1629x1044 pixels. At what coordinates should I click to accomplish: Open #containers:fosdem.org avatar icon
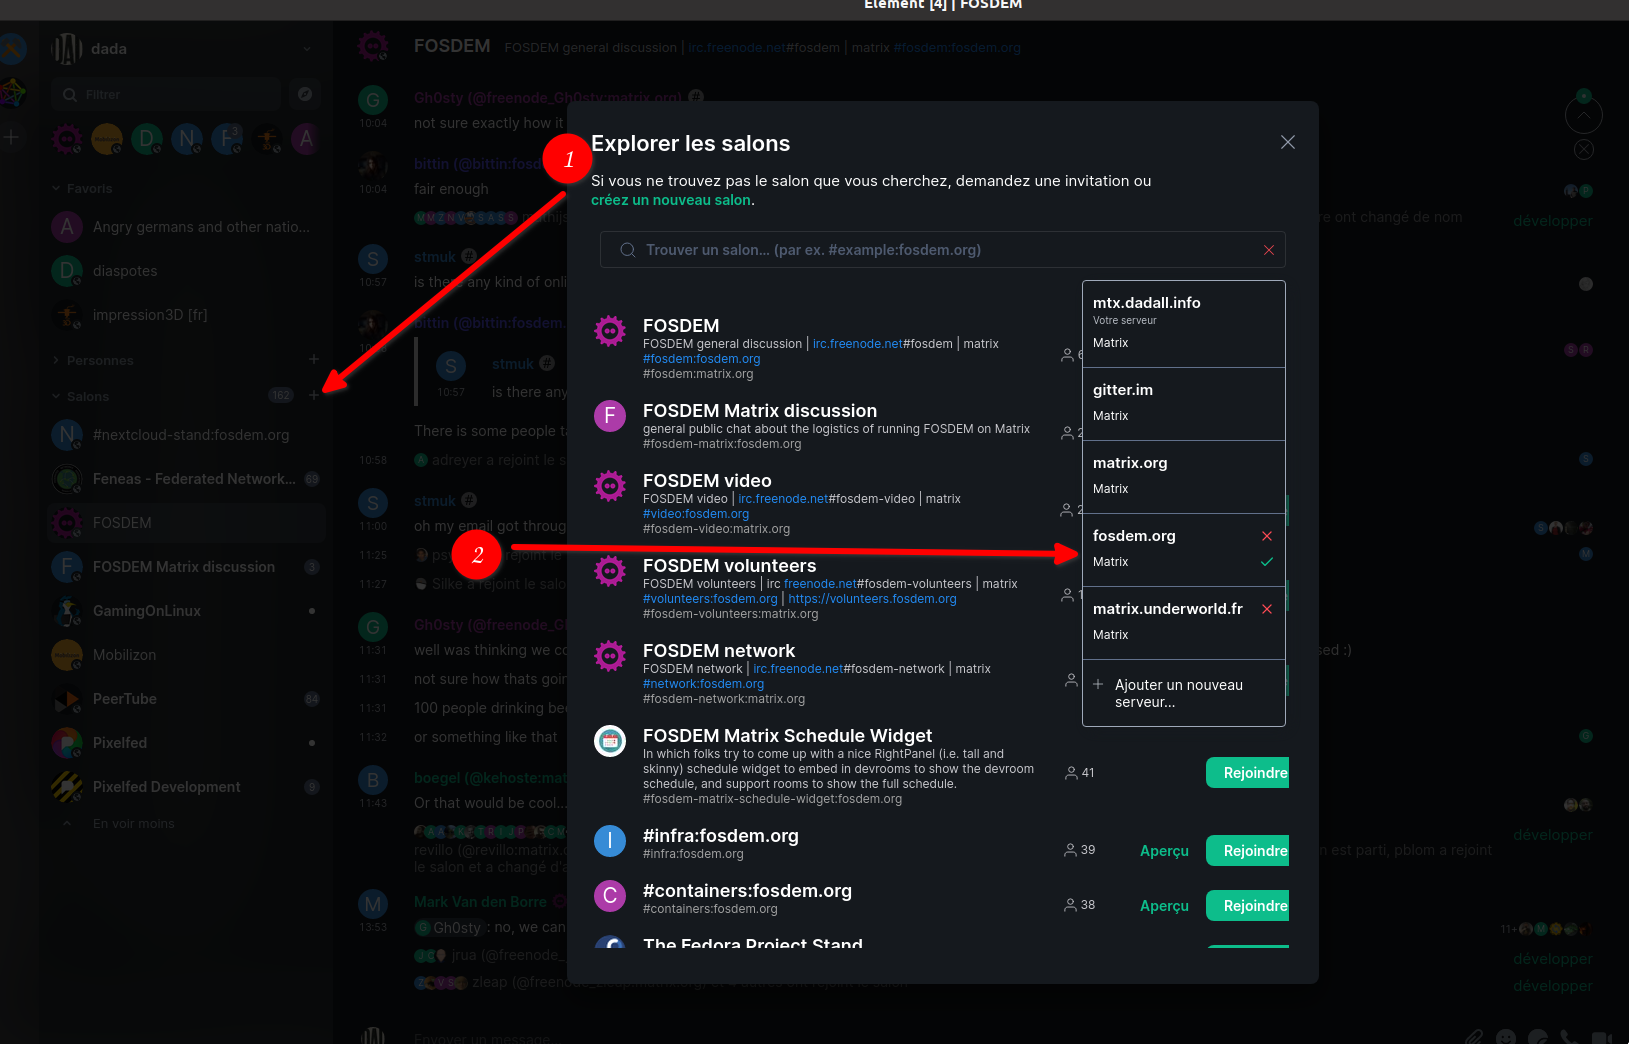pyautogui.click(x=610, y=895)
